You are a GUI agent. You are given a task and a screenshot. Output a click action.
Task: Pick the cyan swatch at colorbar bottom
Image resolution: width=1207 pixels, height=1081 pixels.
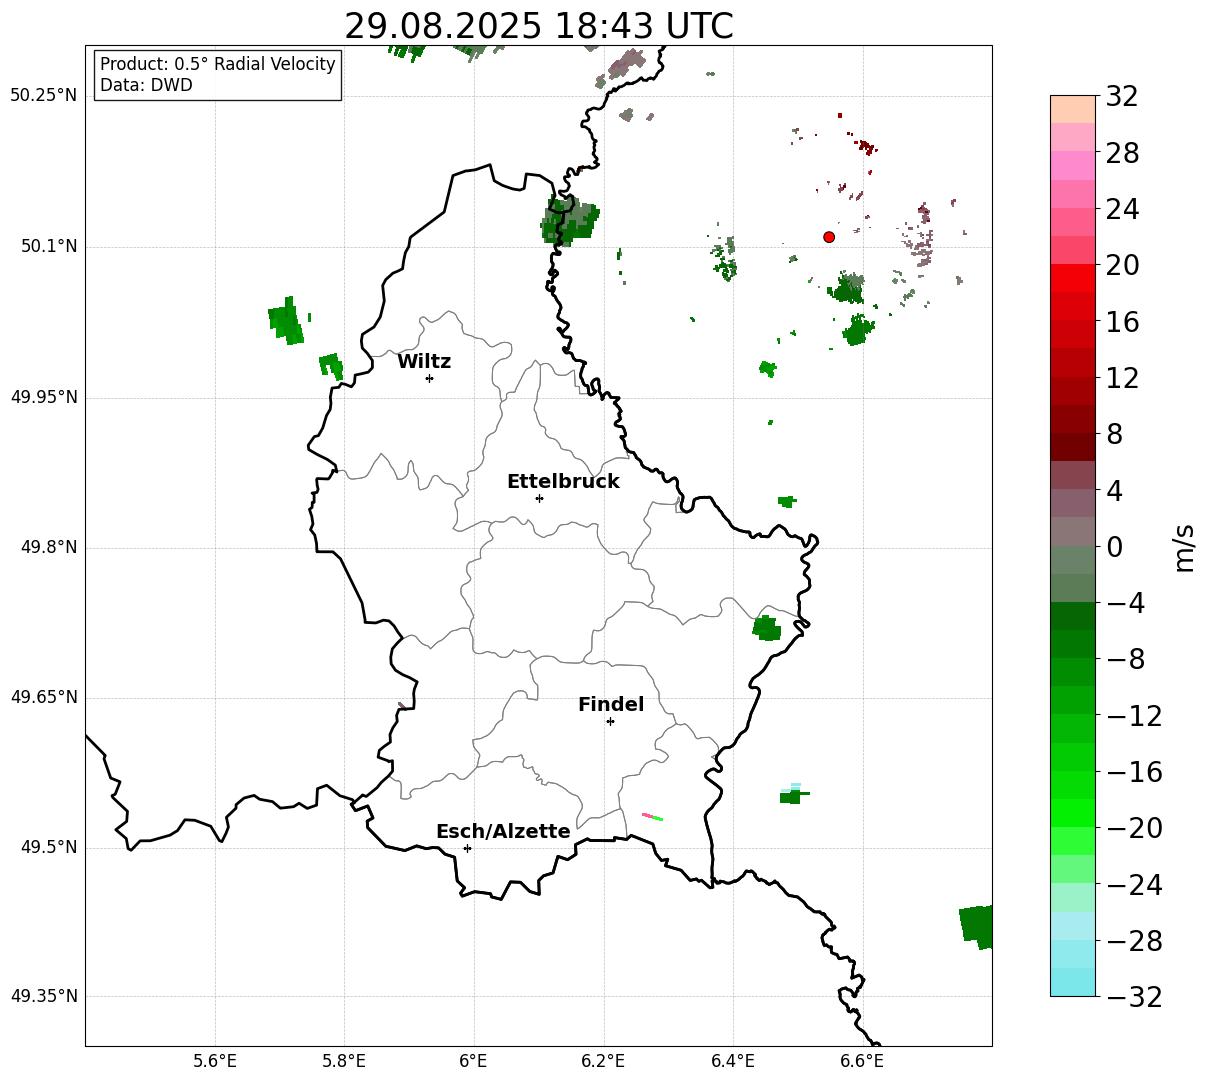[1073, 982]
